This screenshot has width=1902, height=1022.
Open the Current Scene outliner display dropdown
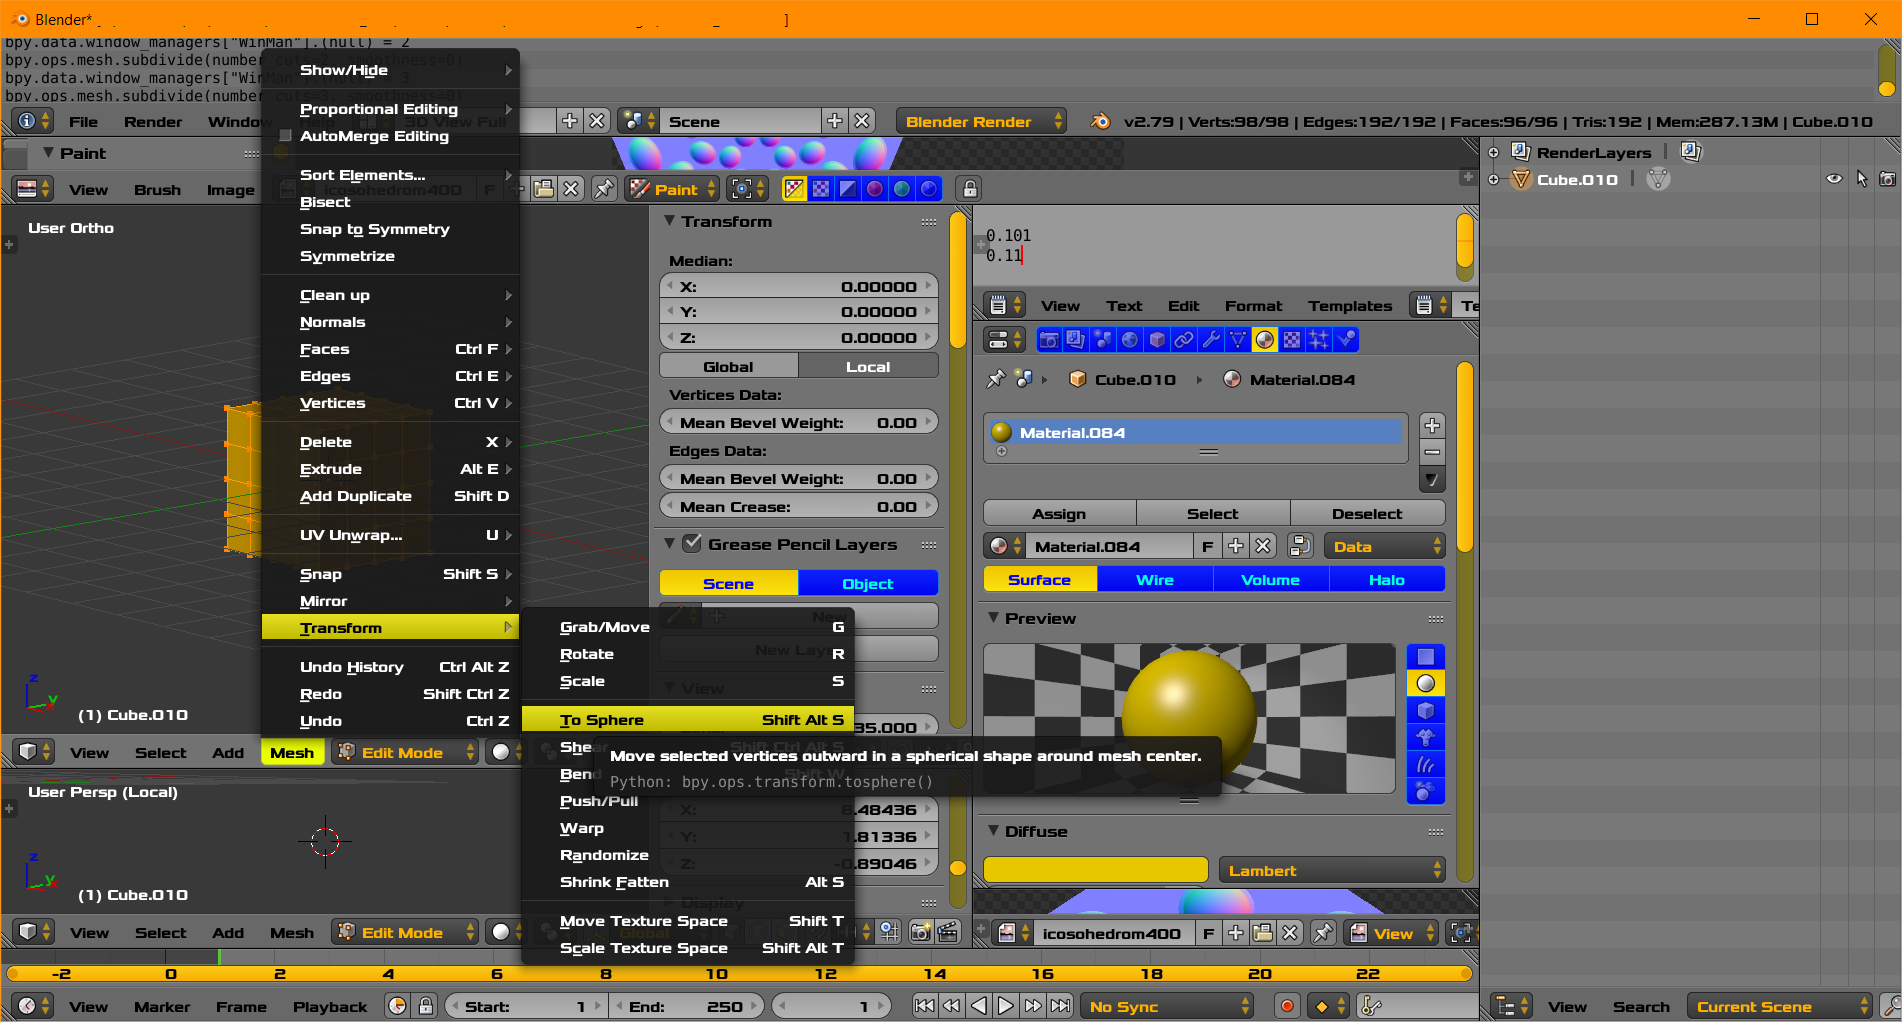1779,1006
